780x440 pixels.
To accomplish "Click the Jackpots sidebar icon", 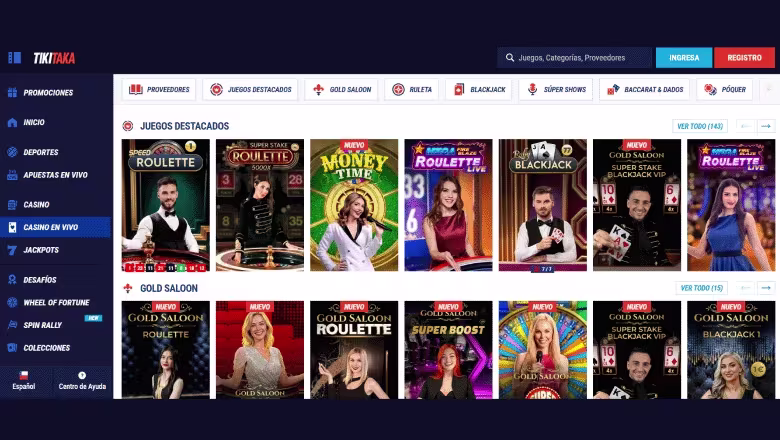I will click(x=12, y=250).
